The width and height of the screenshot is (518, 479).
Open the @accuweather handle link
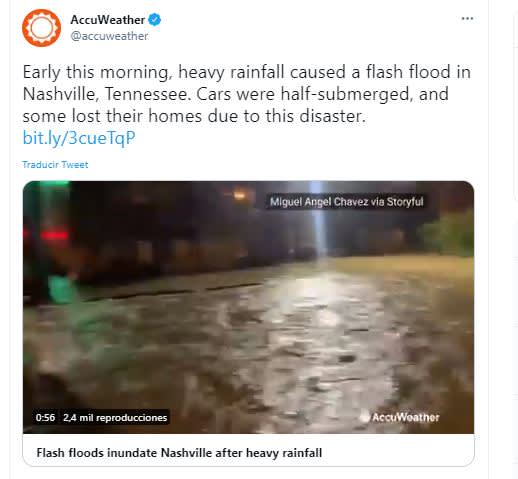click(109, 36)
